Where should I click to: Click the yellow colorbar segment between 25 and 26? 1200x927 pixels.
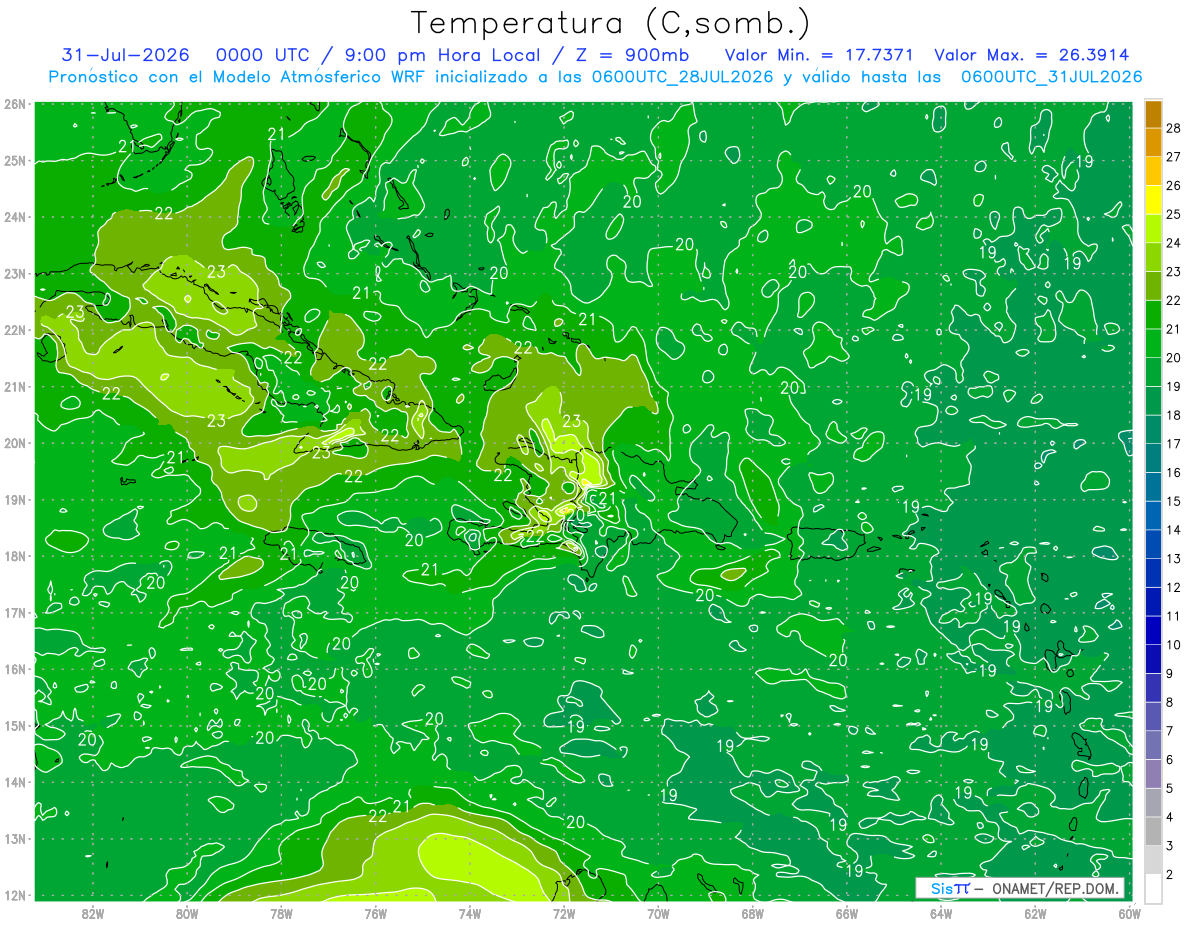click(1153, 200)
